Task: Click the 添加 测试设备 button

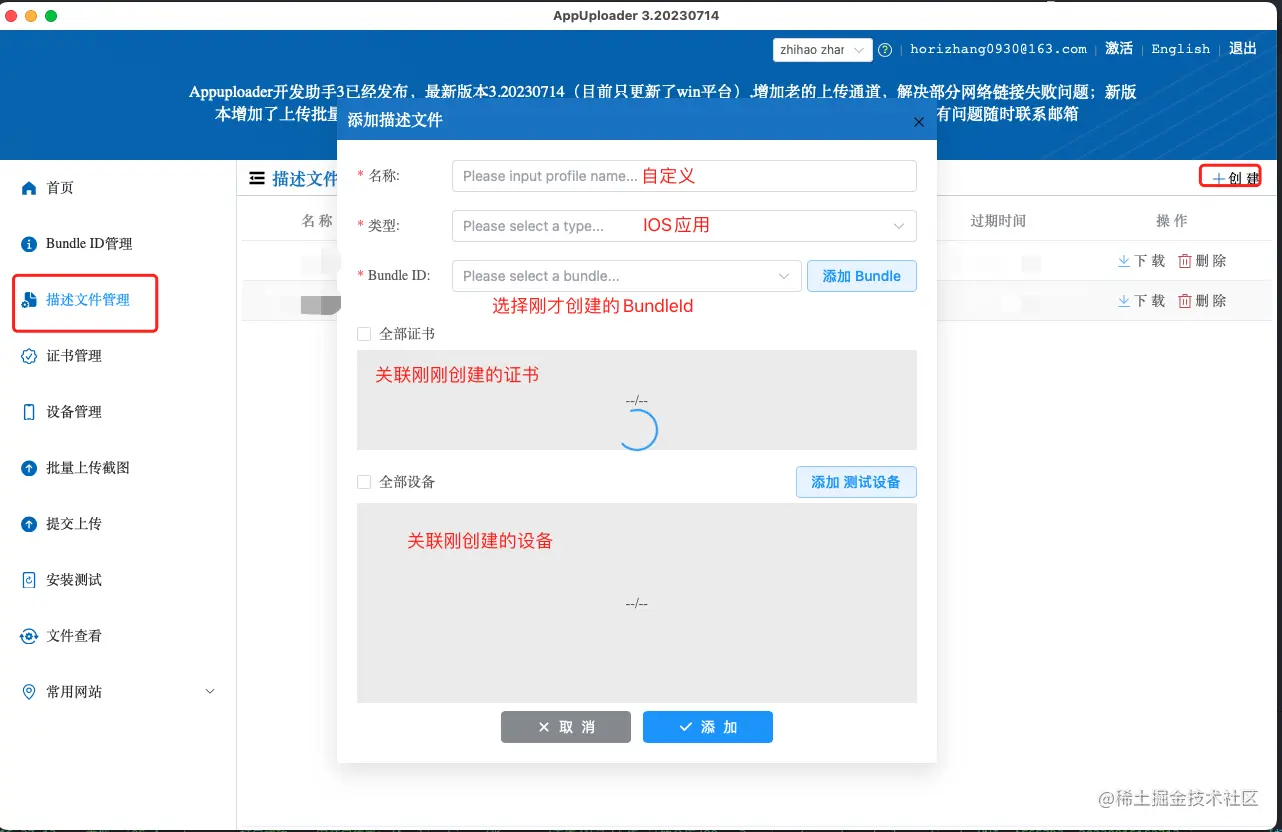Action: point(856,482)
